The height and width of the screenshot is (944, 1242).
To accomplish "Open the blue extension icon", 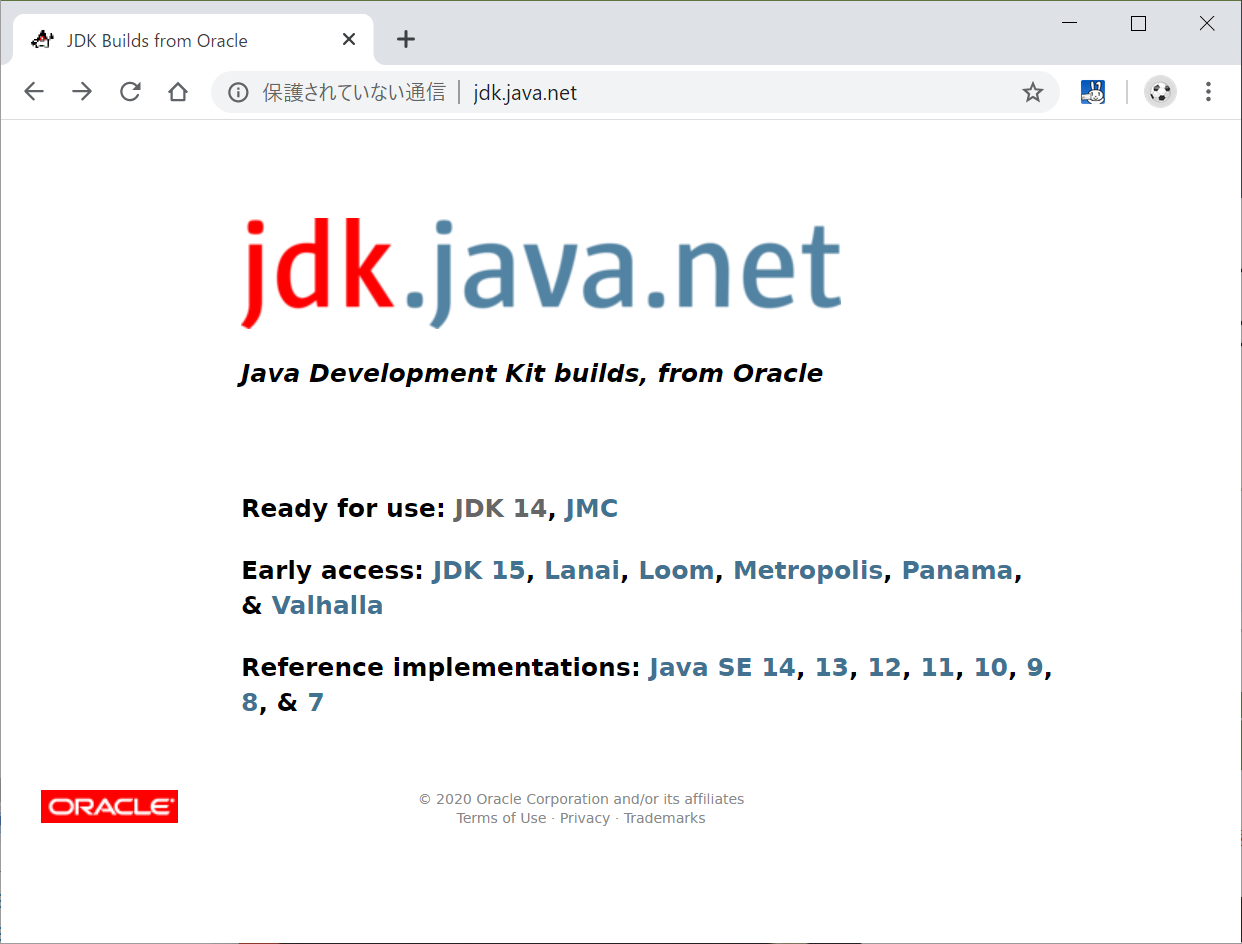I will pos(1093,92).
